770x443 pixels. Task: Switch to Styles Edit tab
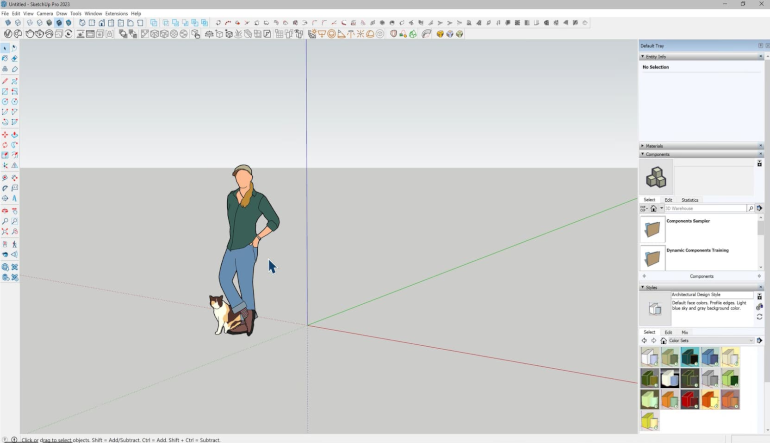(x=668, y=332)
